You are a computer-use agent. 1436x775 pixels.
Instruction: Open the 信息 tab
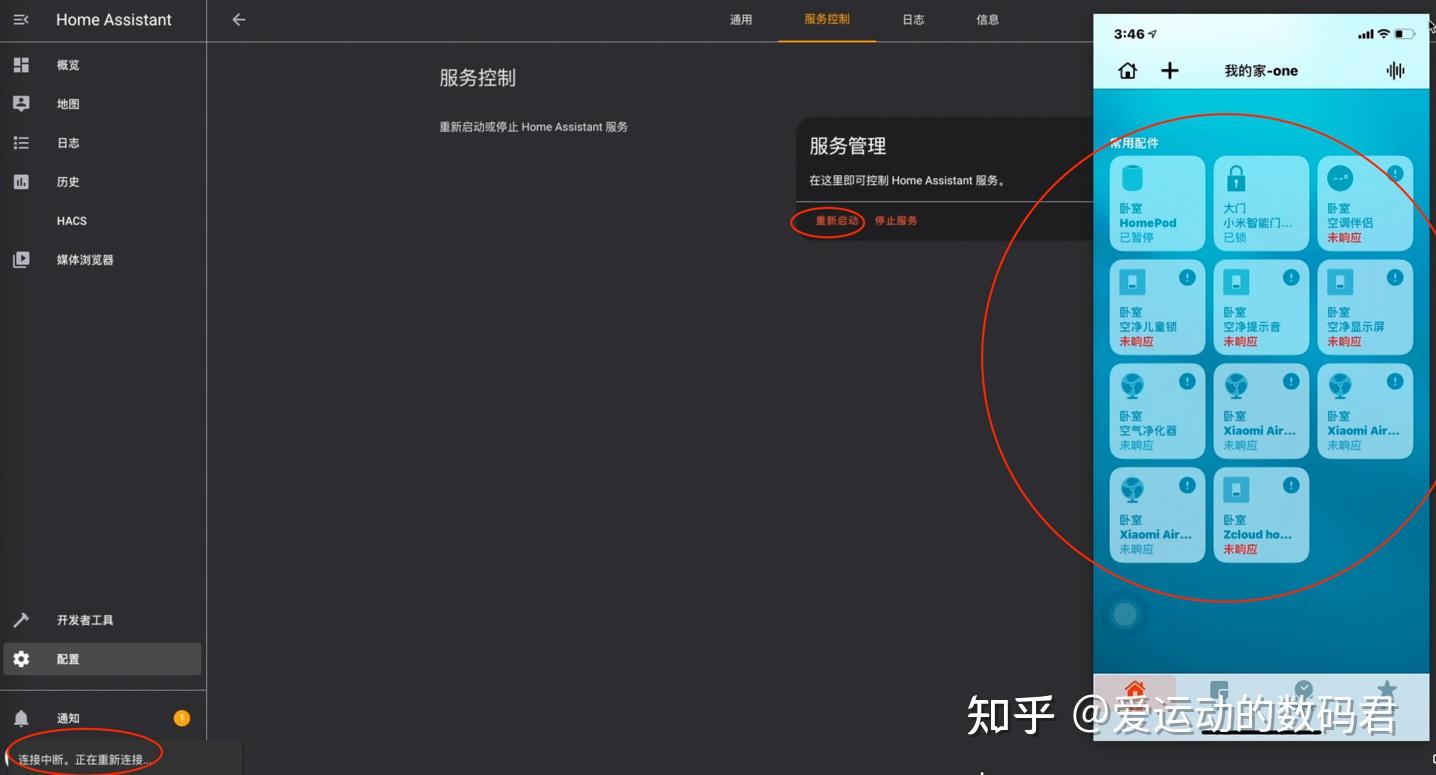coord(987,19)
